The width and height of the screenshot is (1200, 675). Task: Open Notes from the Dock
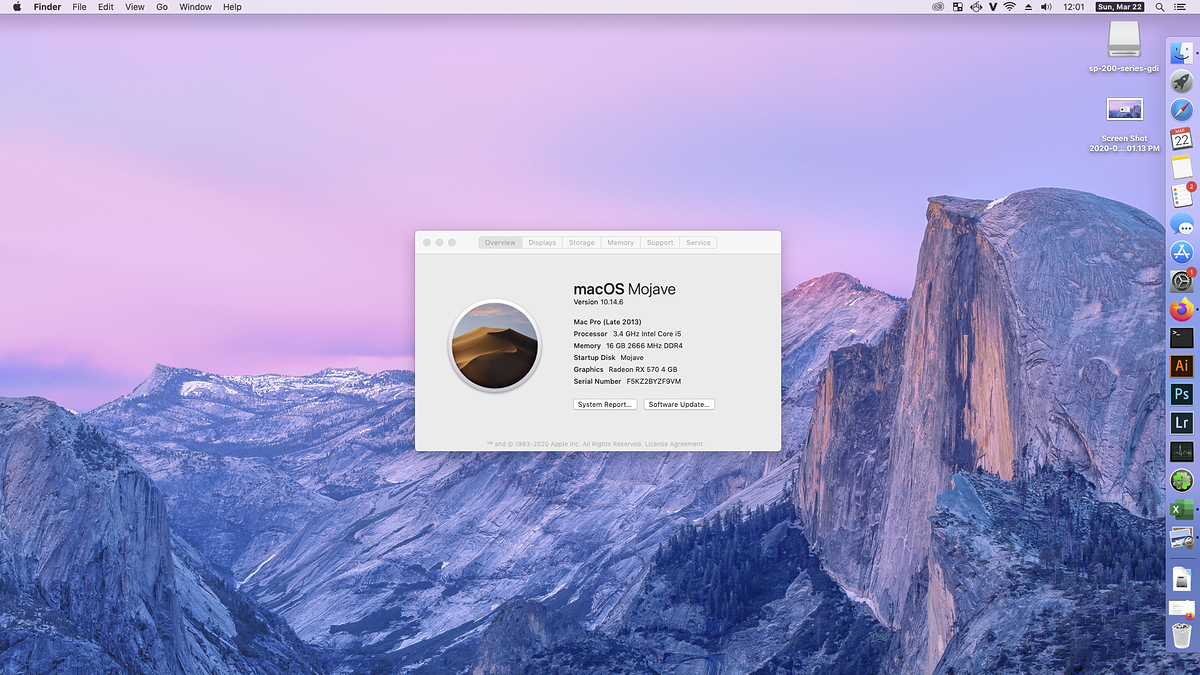tap(1182, 168)
